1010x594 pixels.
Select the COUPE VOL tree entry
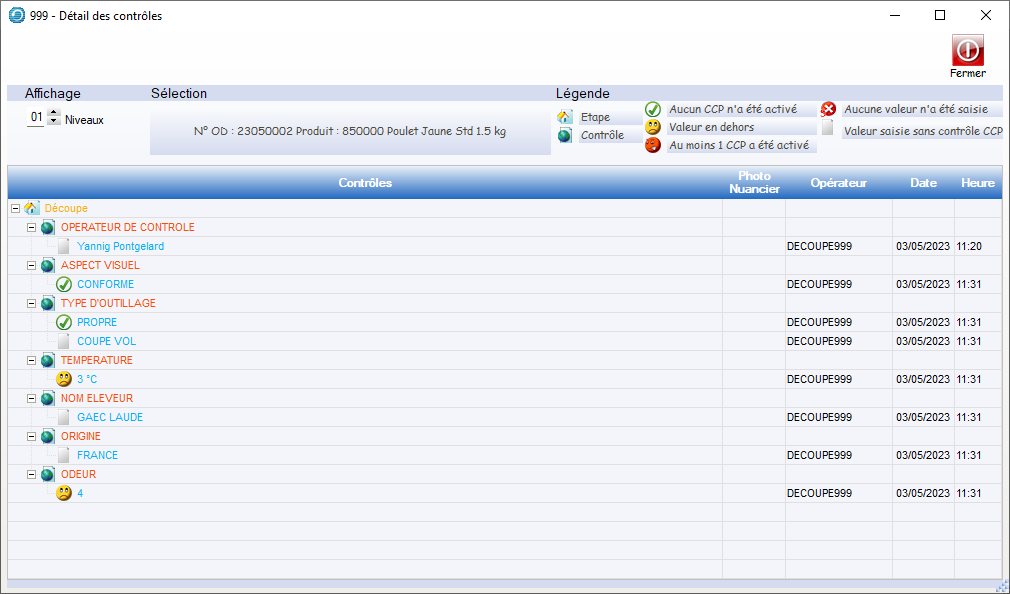click(106, 341)
